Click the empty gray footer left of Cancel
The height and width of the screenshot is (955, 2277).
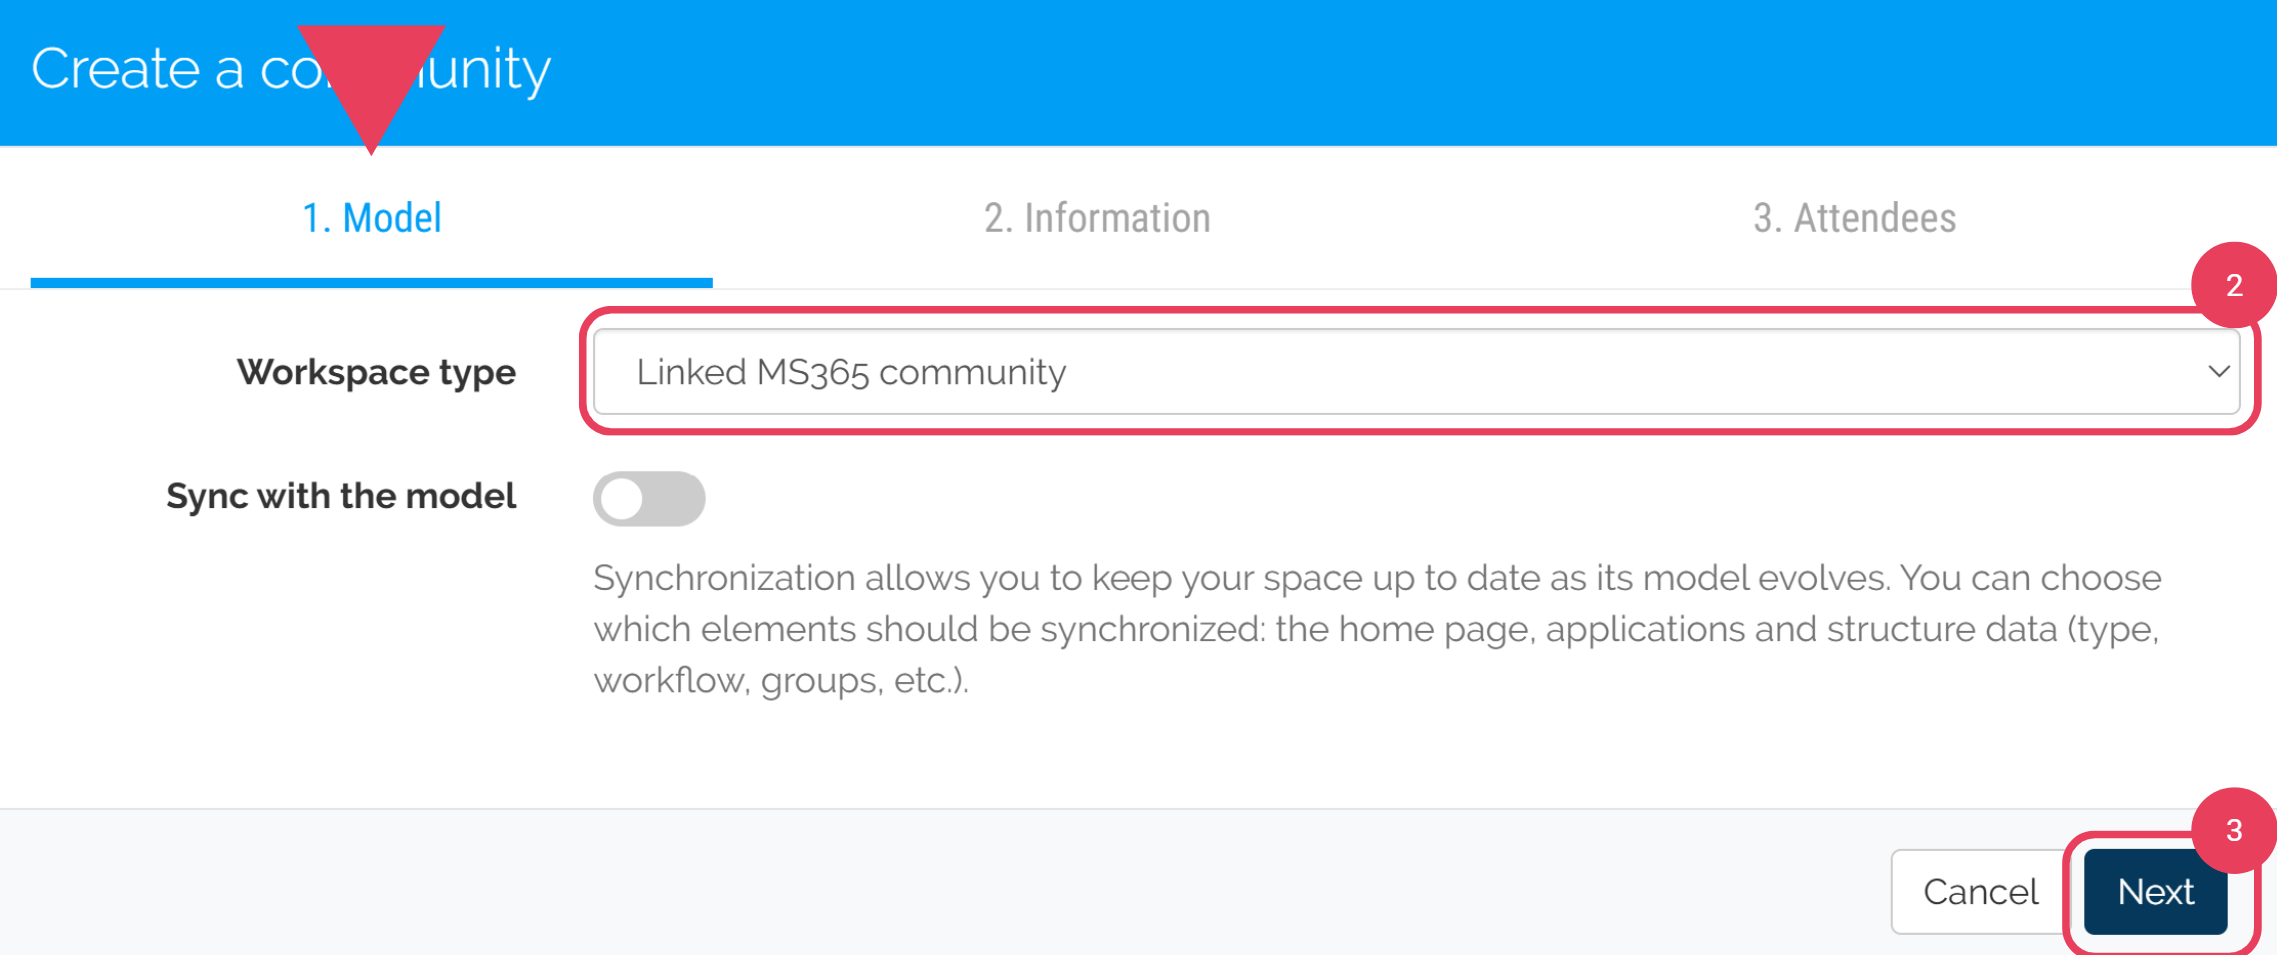pyautogui.click(x=900, y=882)
